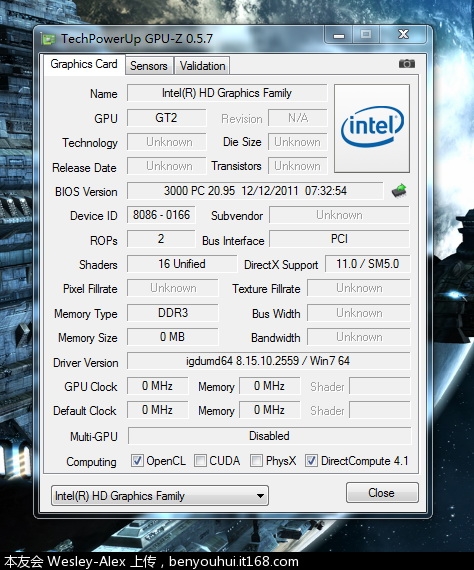Click the TechPowerUp GPU-Z 0.5.7 title text
The width and height of the screenshot is (474, 570).
[x=137, y=39]
